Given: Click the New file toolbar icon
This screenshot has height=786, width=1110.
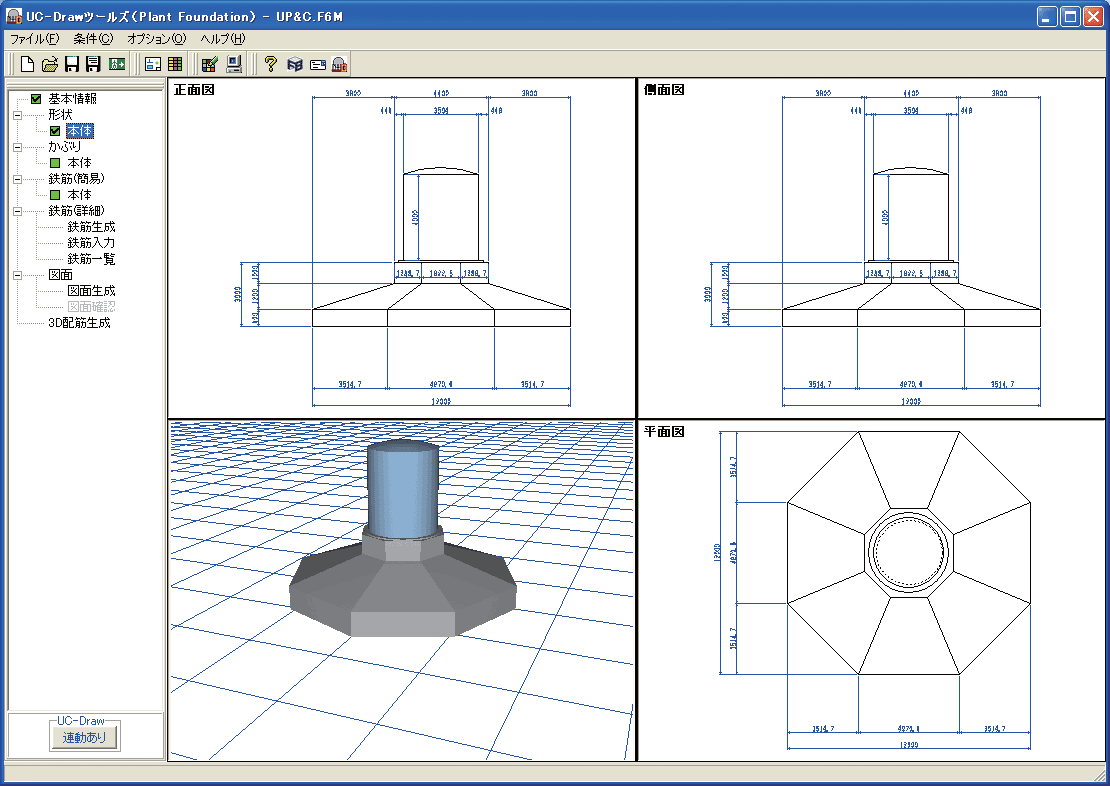Looking at the screenshot, I should 28,65.
